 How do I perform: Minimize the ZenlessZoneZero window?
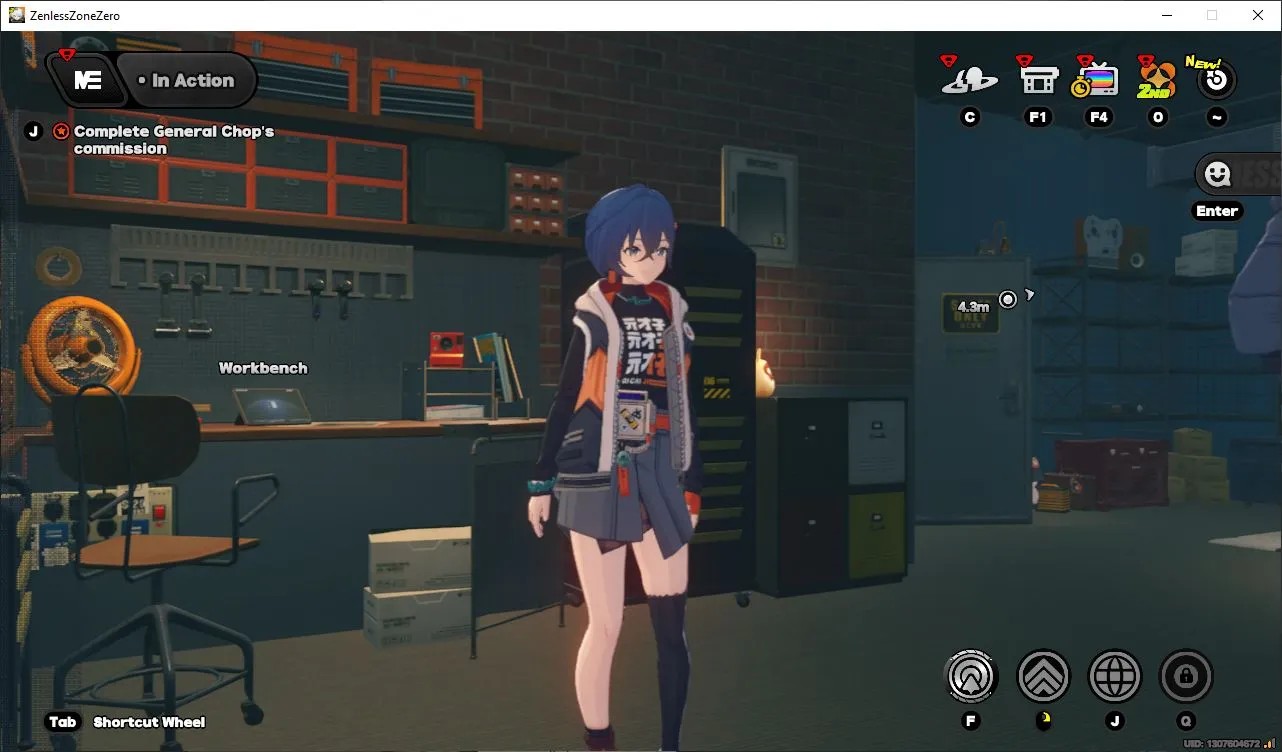(x=1167, y=15)
